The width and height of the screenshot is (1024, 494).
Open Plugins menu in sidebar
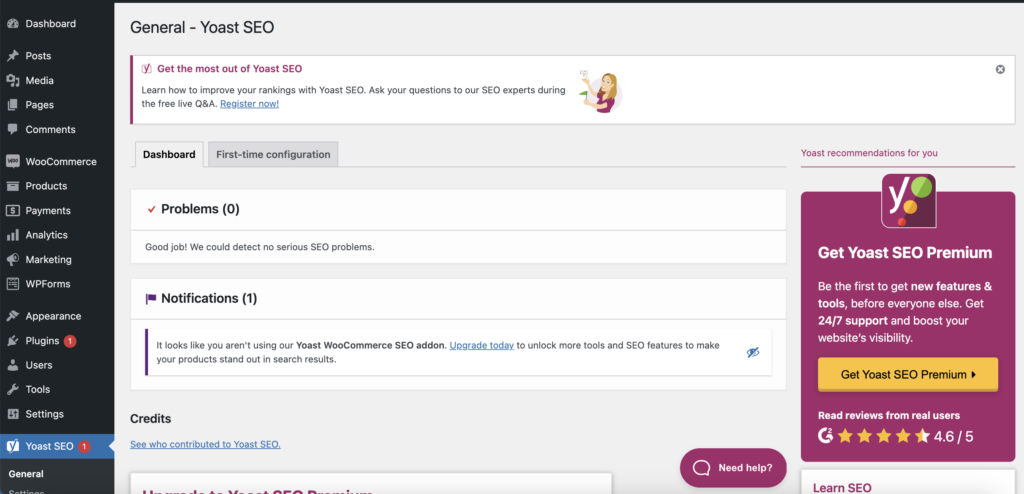coord(42,341)
